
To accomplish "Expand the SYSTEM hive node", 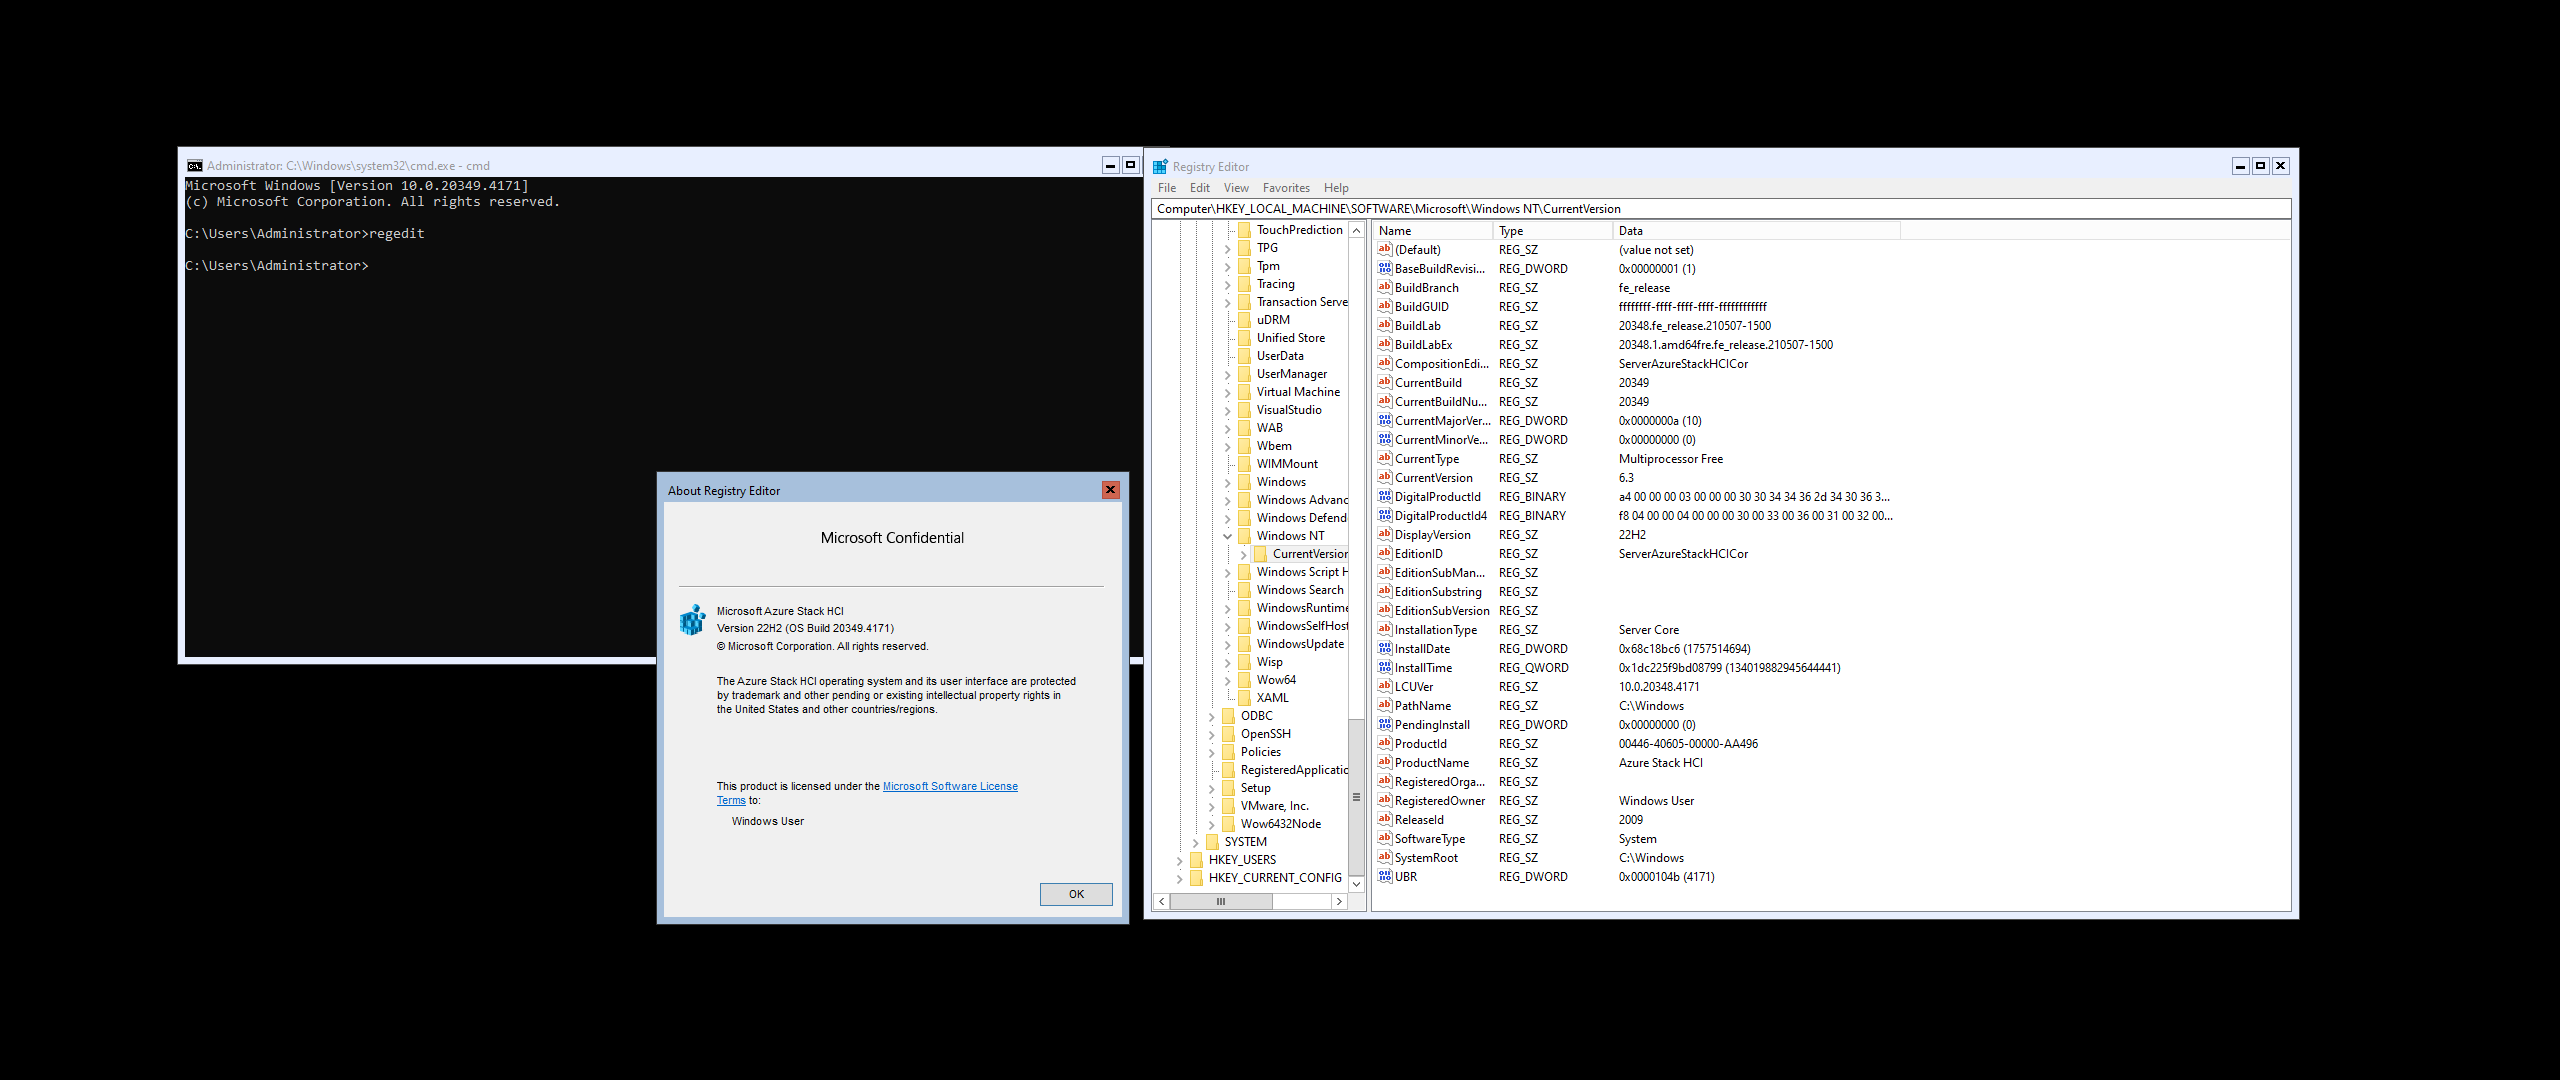I will 1195,842.
